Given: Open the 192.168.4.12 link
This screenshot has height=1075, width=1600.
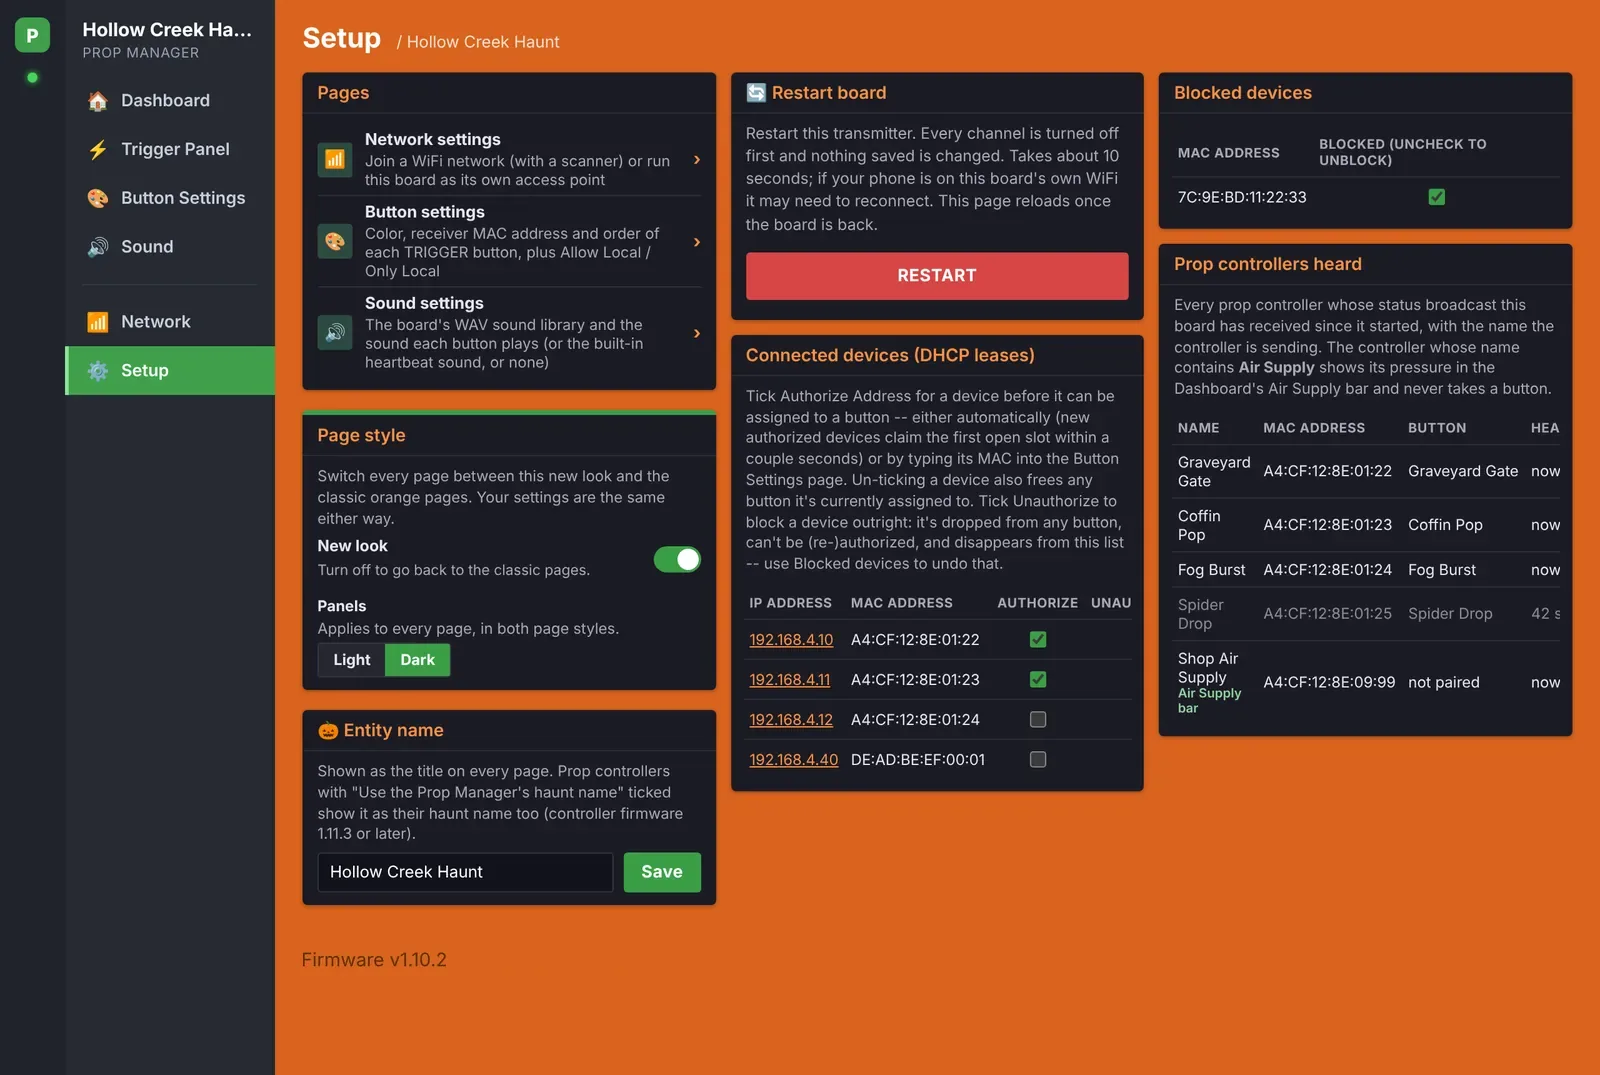Looking at the screenshot, I should tap(791, 720).
